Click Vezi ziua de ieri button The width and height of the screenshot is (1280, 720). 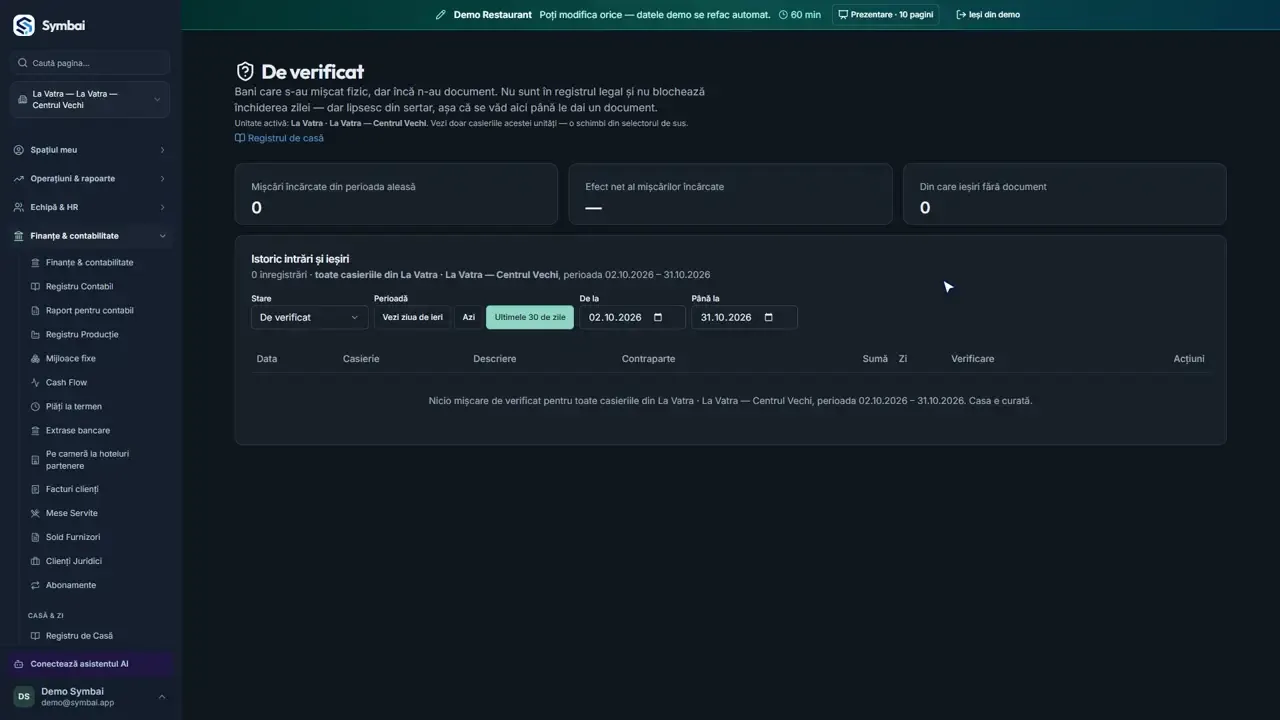[412, 318]
